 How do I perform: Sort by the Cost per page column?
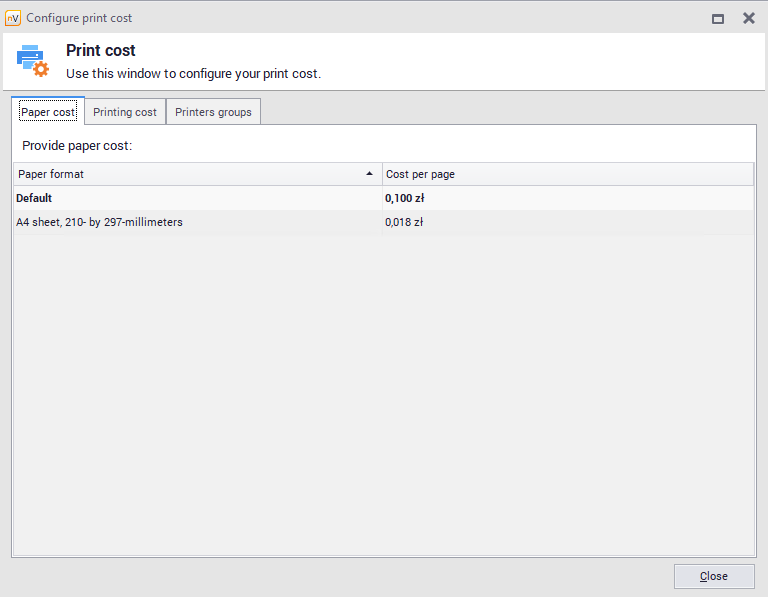[566, 174]
